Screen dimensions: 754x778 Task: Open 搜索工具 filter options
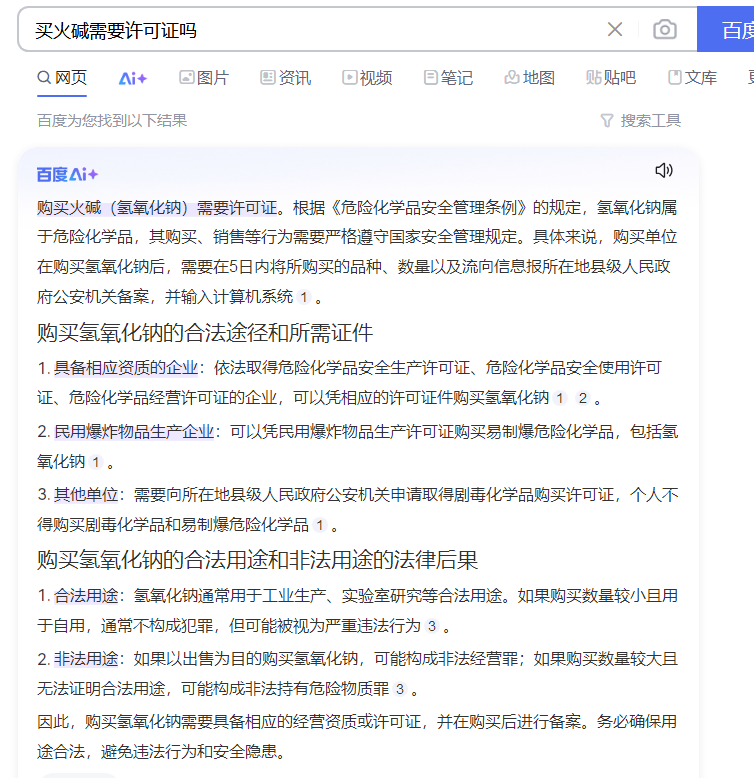point(640,120)
